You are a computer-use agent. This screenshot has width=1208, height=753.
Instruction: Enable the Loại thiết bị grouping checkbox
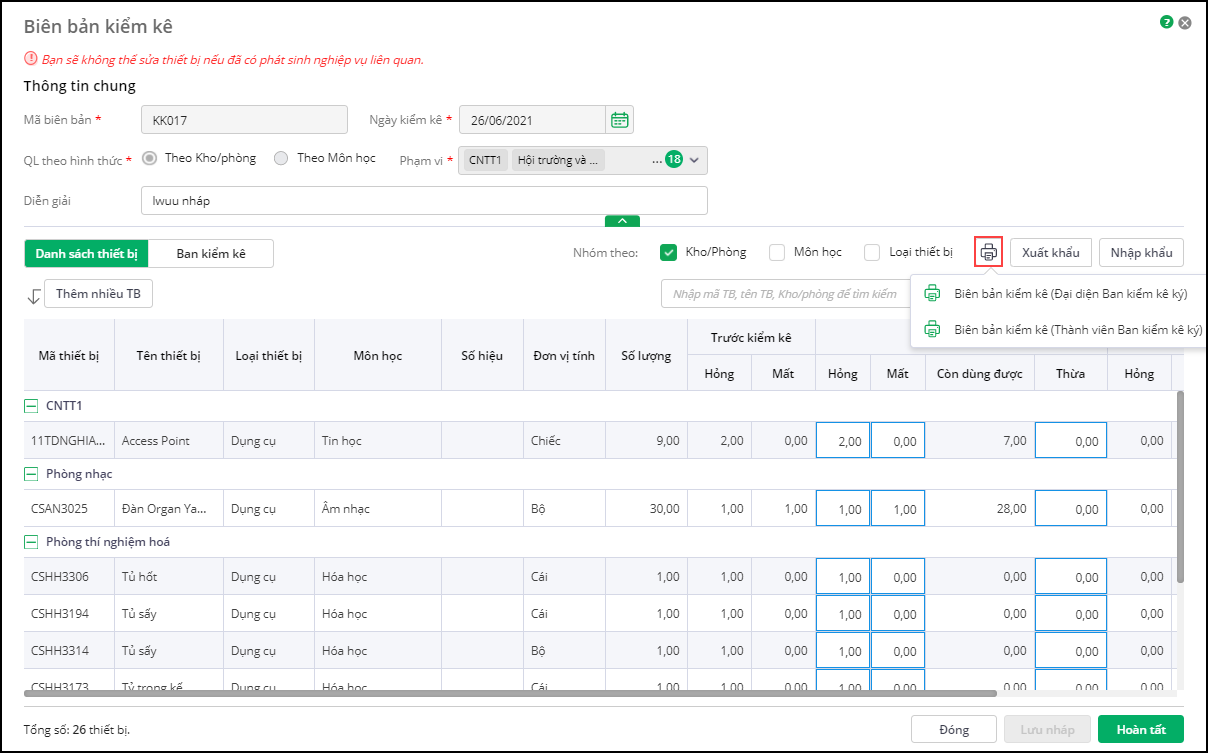click(872, 252)
